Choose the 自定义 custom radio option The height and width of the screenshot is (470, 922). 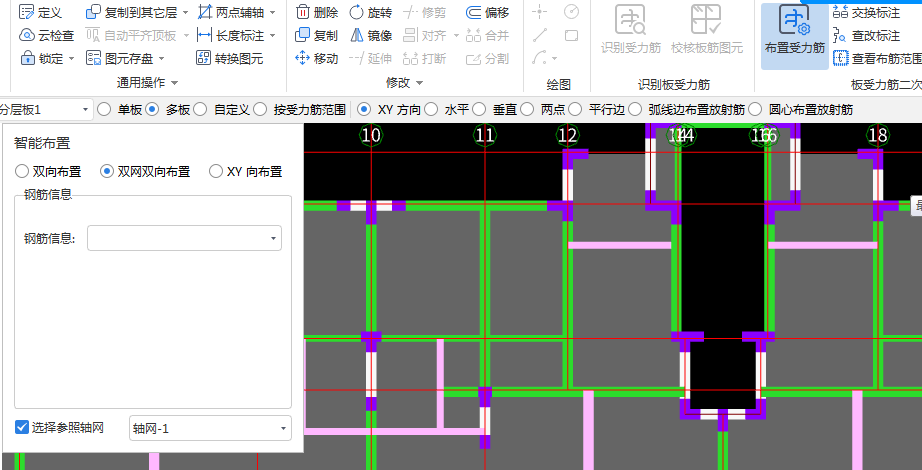coord(201,109)
